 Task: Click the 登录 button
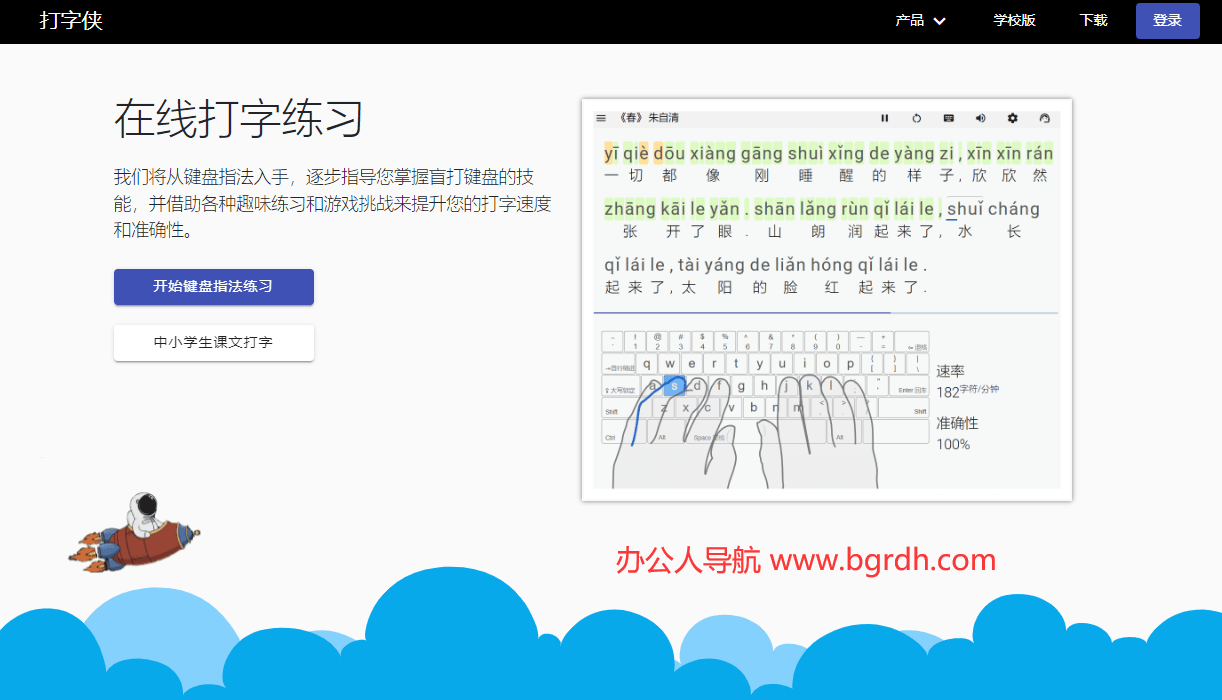tap(1167, 20)
